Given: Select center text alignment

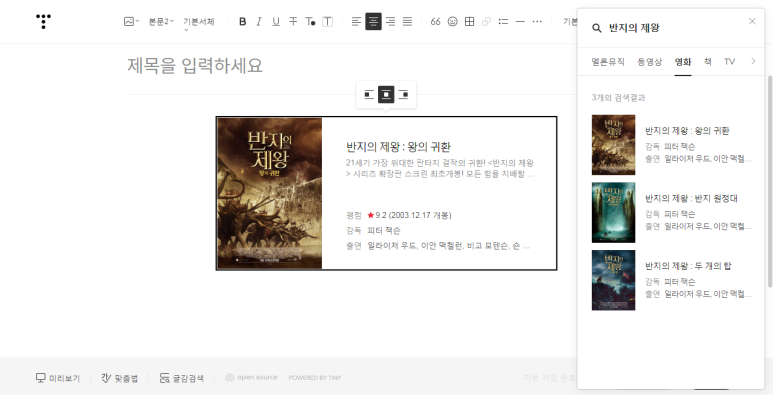Looking at the screenshot, I should click(x=373, y=22).
